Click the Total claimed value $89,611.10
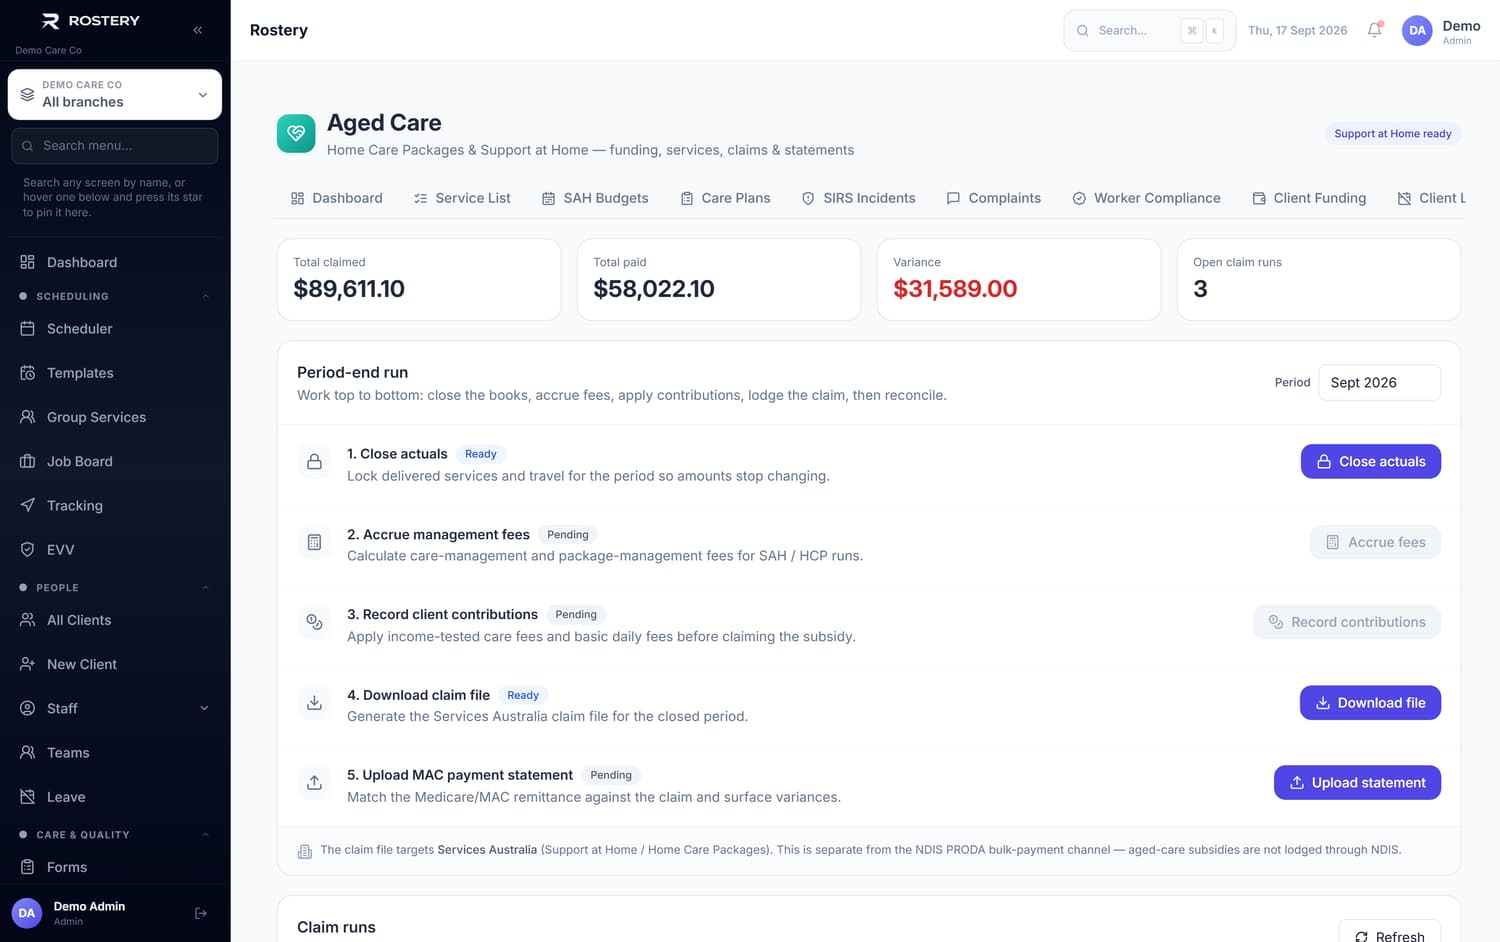Screen dimensions: 1500x942 pos(349,289)
